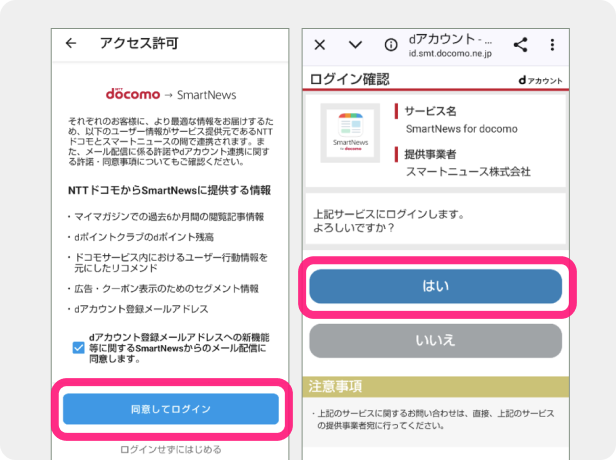Tap the 同意してログイン button
616x460 pixels.
171,409
